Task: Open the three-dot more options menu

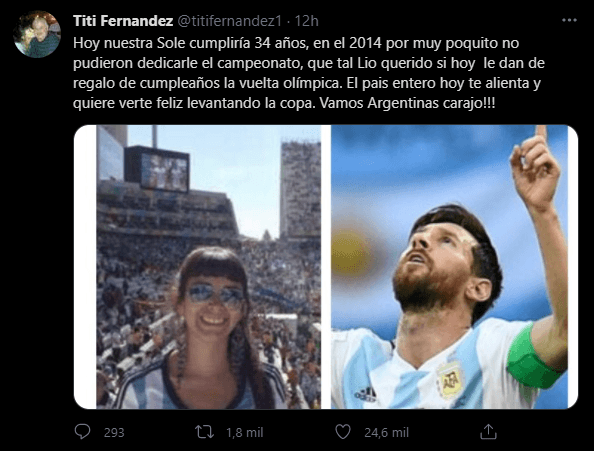Action: pyautogui.click(x=569, y=20)
